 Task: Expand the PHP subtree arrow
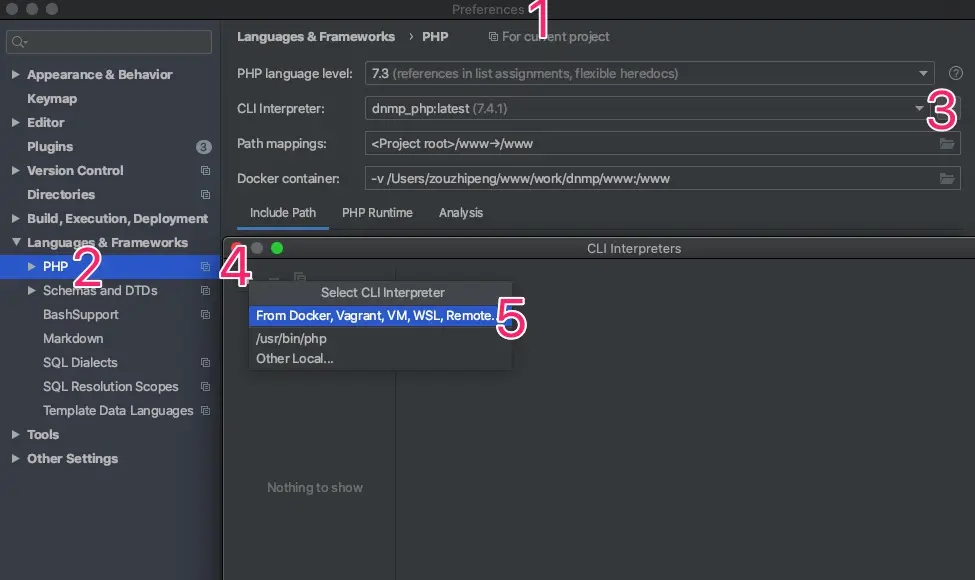[x=31, y=267]
